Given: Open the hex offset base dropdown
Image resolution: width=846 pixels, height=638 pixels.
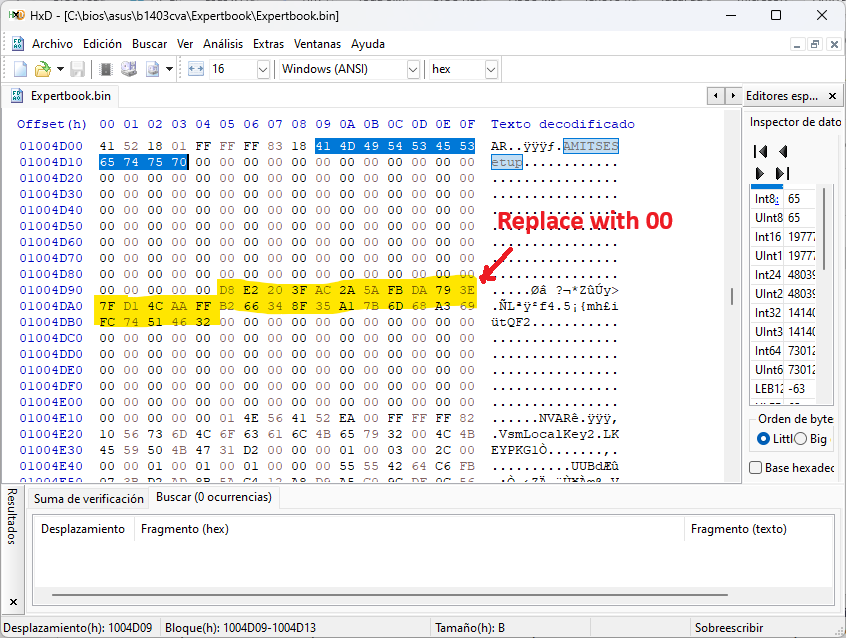Looking at the screenshot, I should pyautogui.click(x=491, y=69).
